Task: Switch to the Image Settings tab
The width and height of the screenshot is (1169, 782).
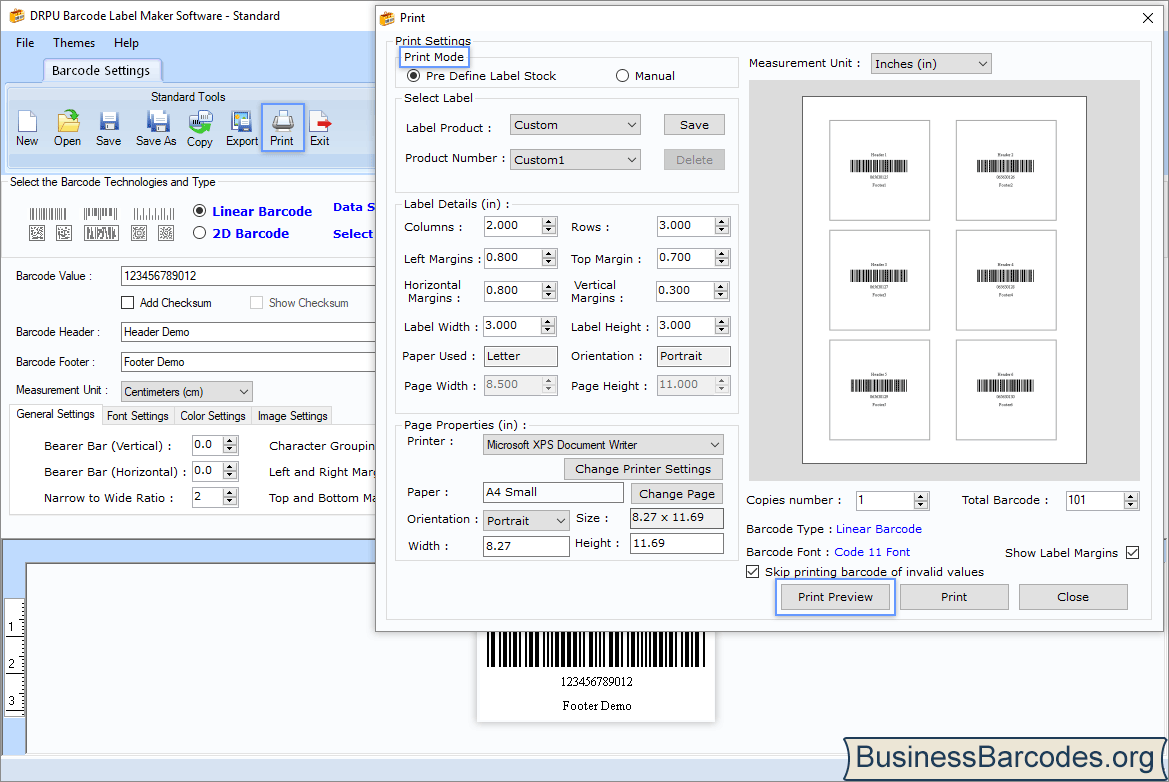Action: coord(292,416)
